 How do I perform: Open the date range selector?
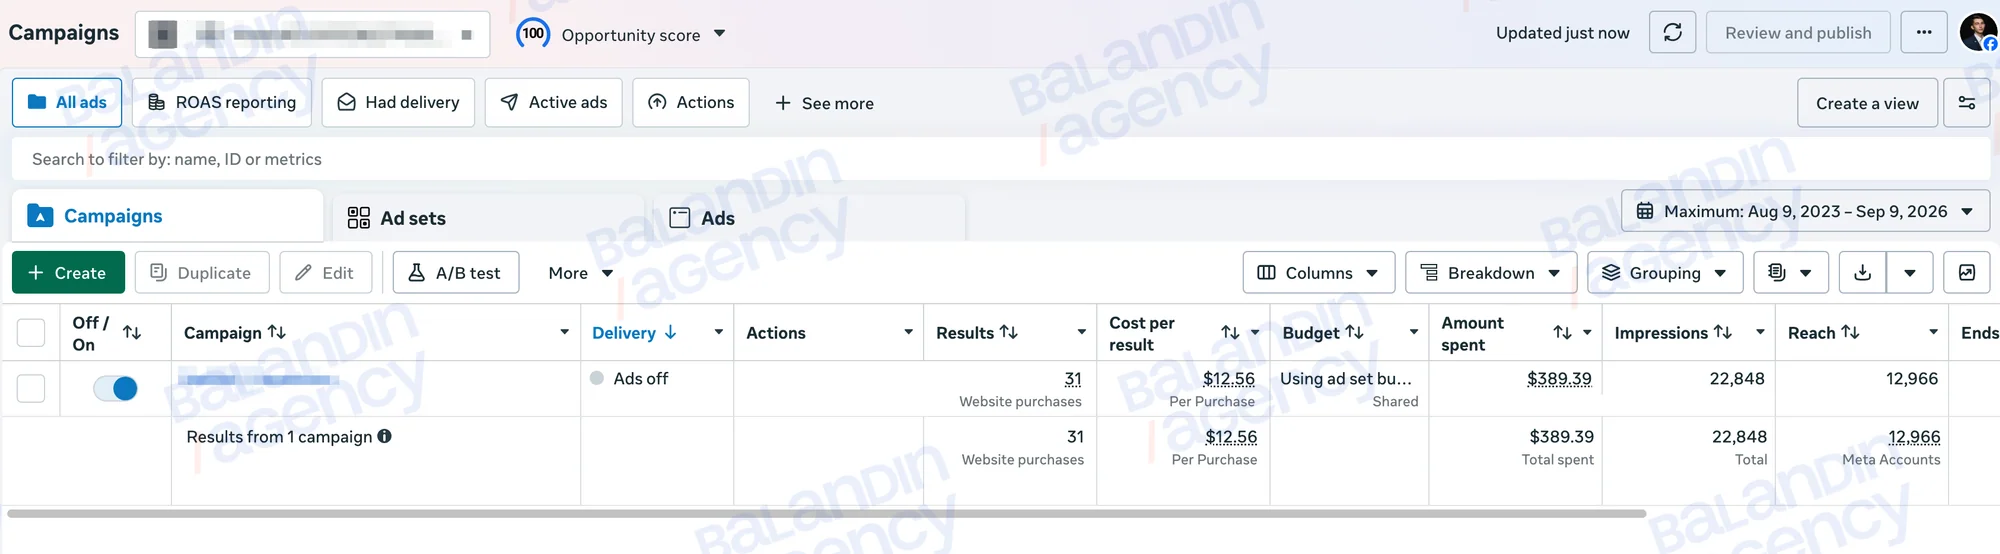point(1805,211)
